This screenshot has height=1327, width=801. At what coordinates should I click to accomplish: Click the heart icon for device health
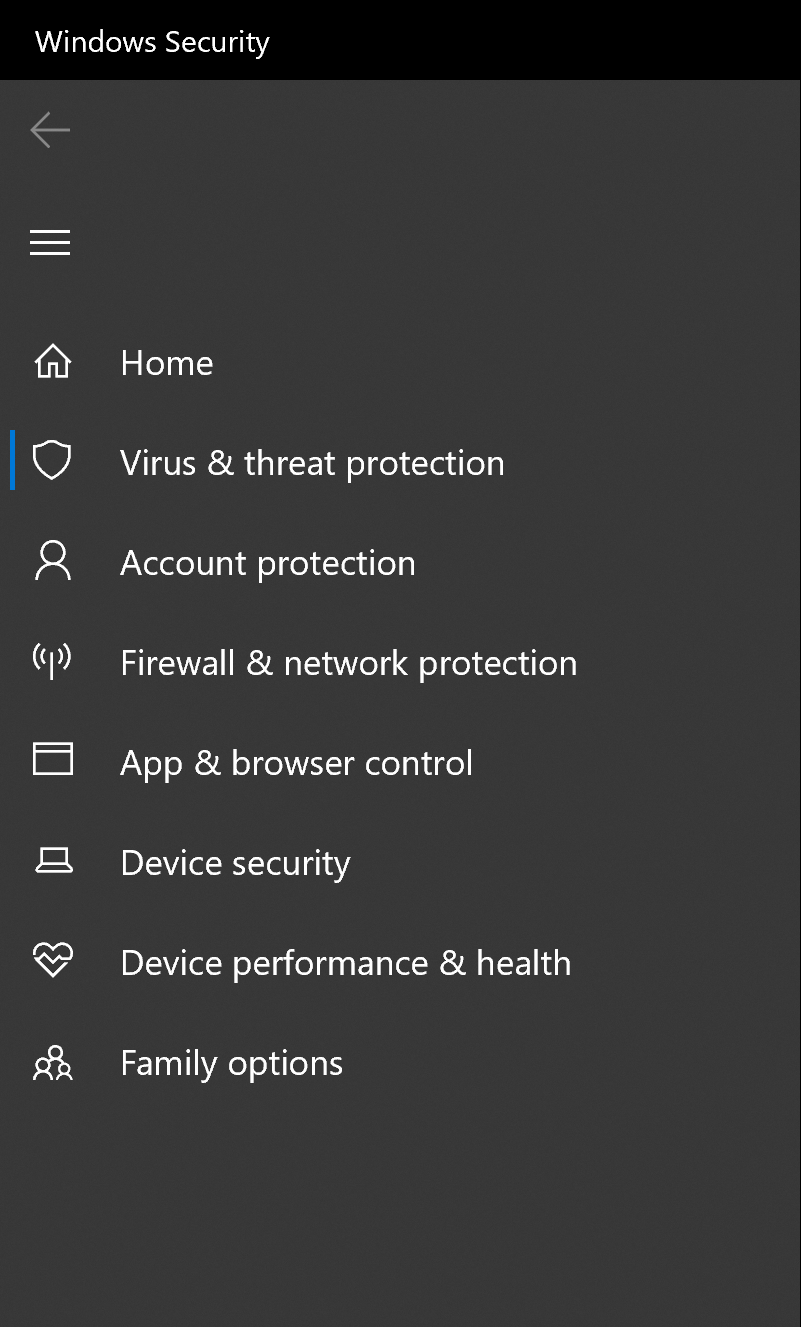pos(53,960)
